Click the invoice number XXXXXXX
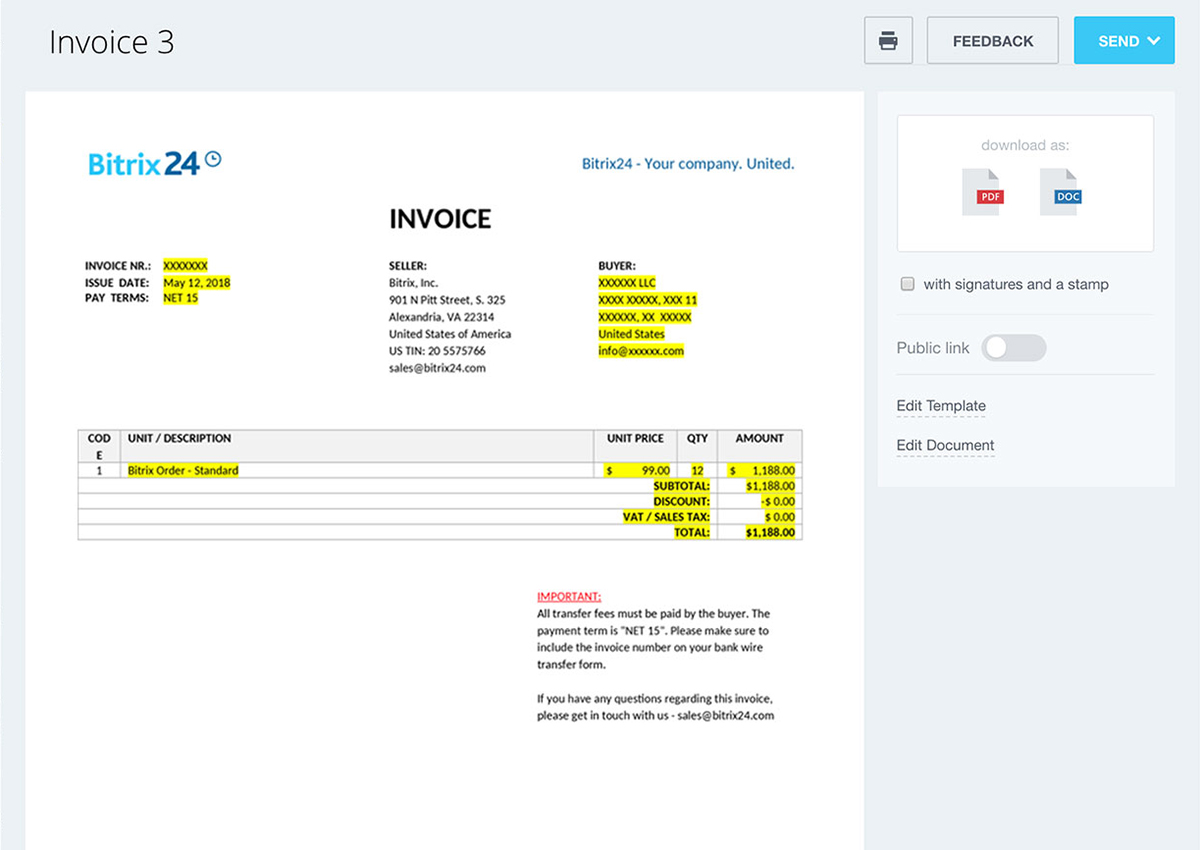Image resolution: width=1200 pixels, height=850 pixels. (x=185, y=266)
